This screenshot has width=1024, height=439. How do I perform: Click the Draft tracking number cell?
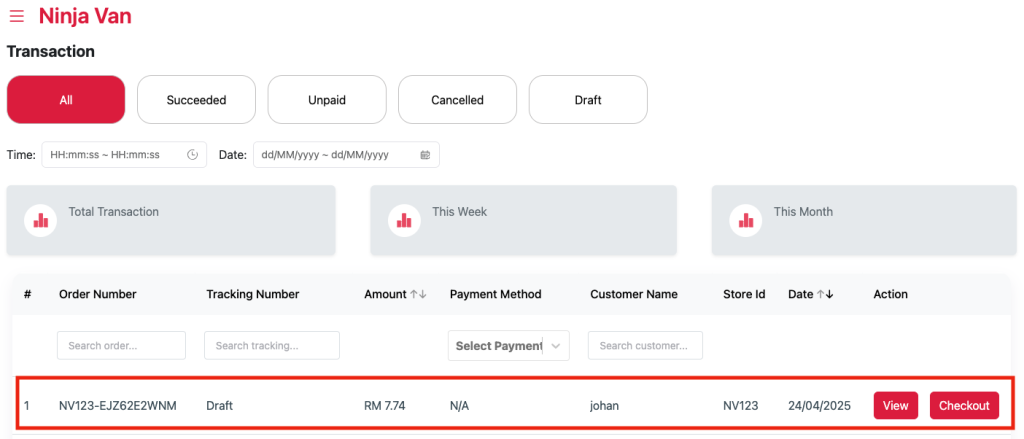click(x=219, y=406)
